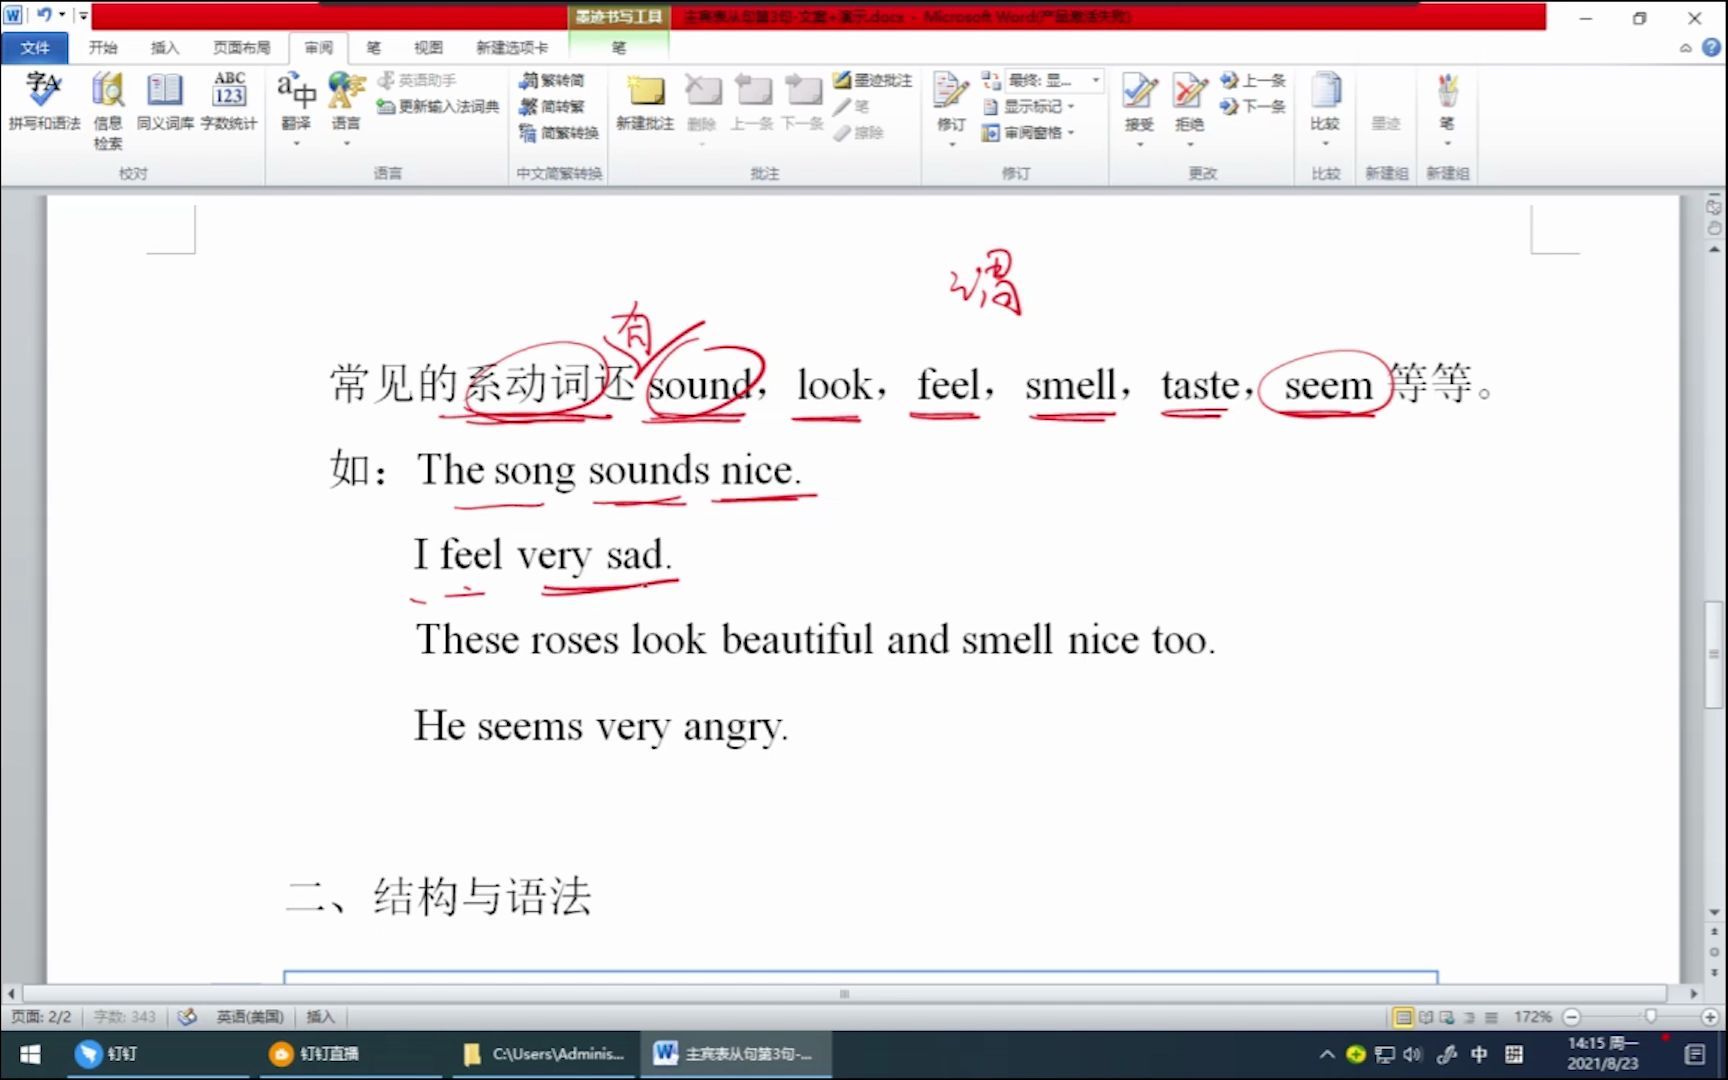
Task: Insert a 新建批注 new comment
Action: click(645, 102)
